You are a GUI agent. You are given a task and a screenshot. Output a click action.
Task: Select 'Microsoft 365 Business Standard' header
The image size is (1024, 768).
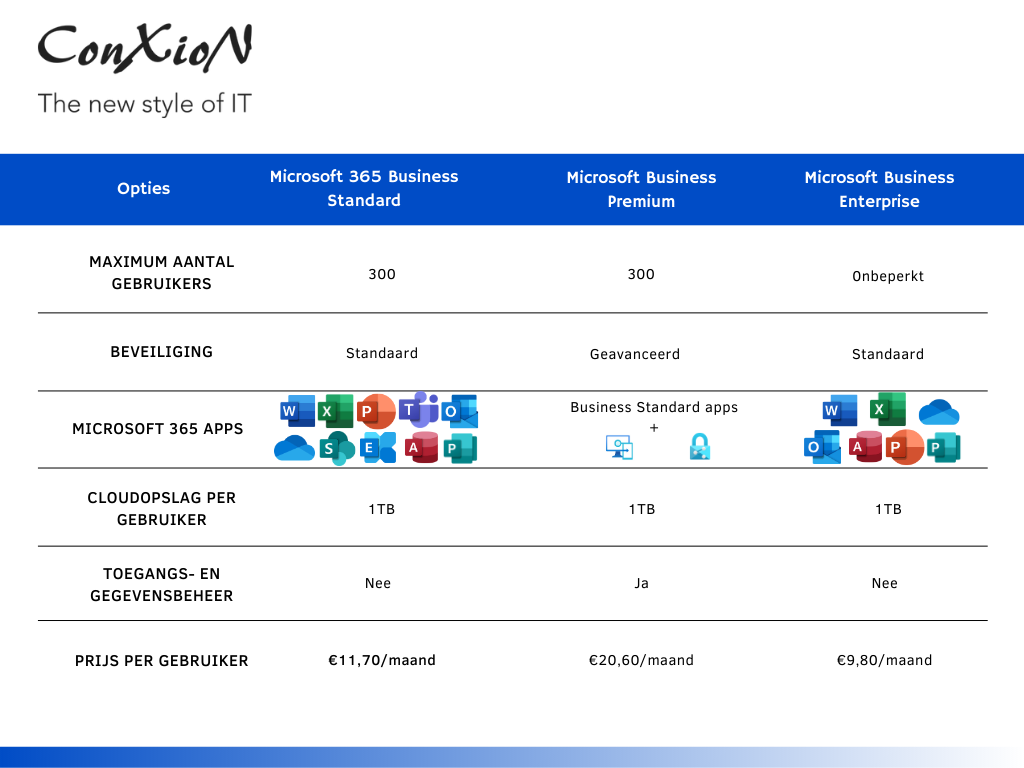pos(364,188)
